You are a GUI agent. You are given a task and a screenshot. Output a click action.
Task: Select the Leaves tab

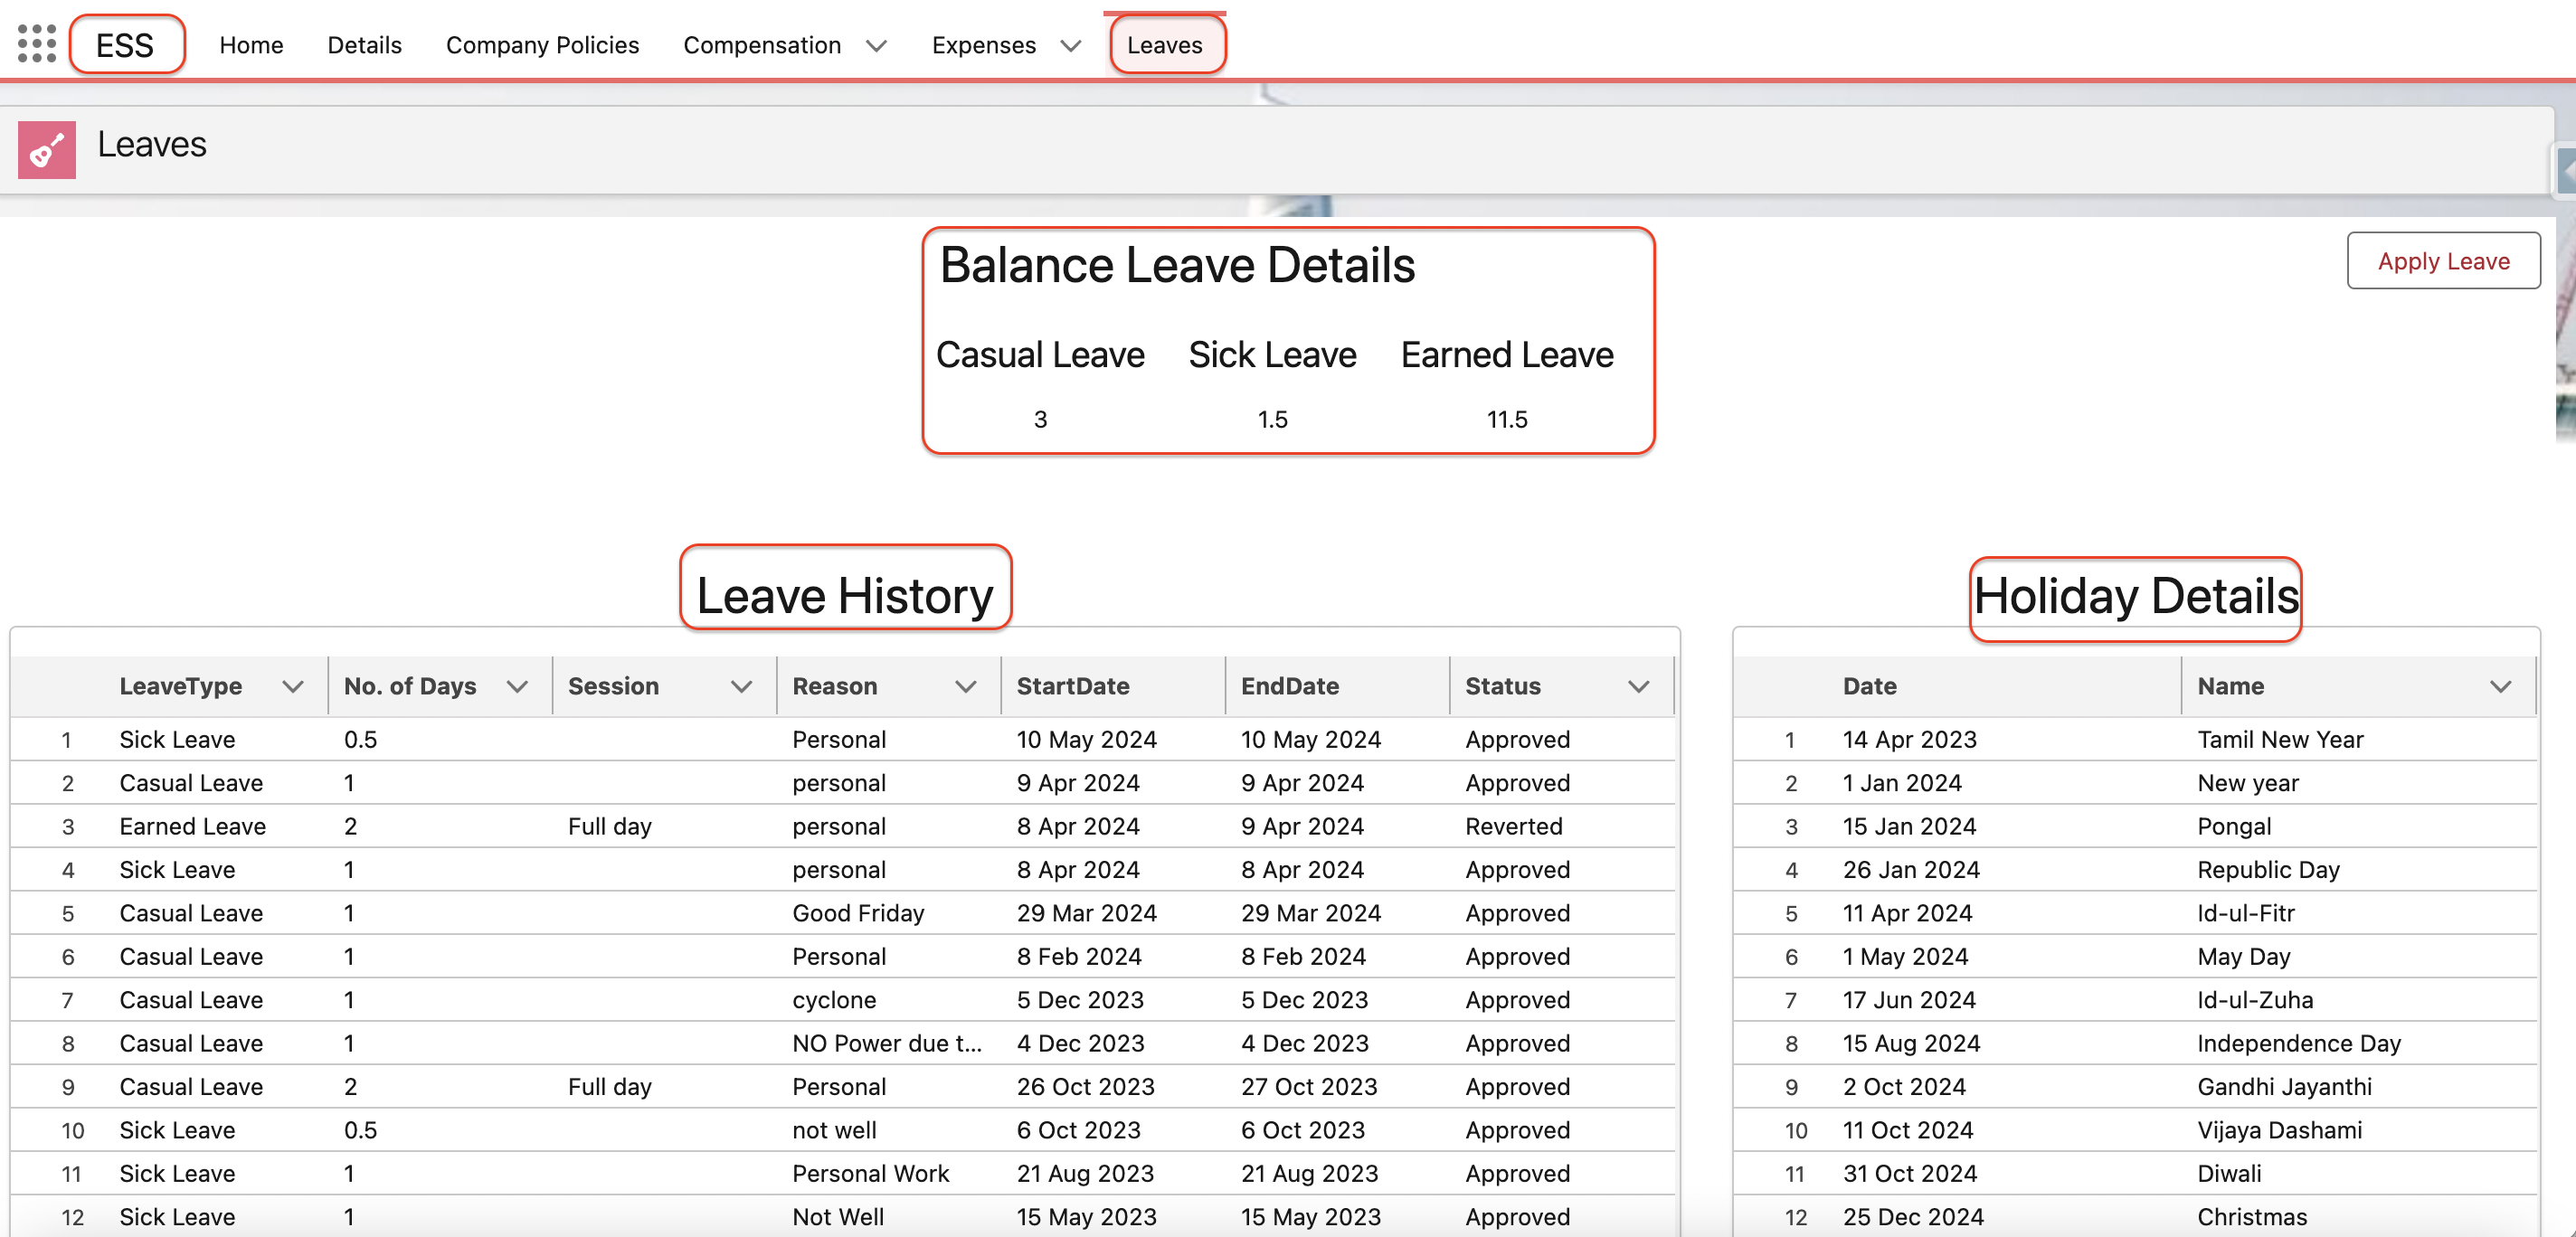(x=1165, y=45)
